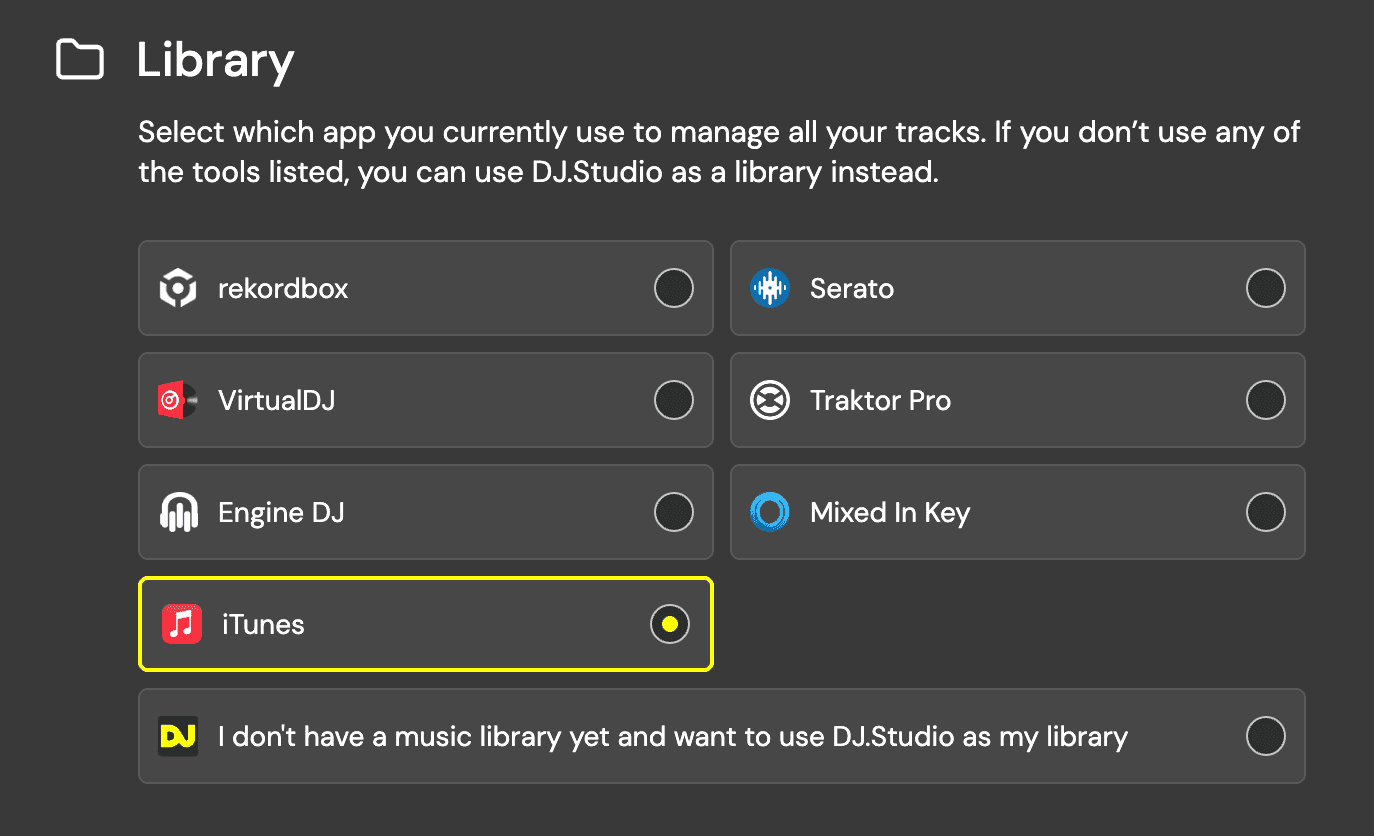Click the yellow DJ.Studio logo icon
The width and height of the screenshot is (1374, 836).
click(177, 736)
